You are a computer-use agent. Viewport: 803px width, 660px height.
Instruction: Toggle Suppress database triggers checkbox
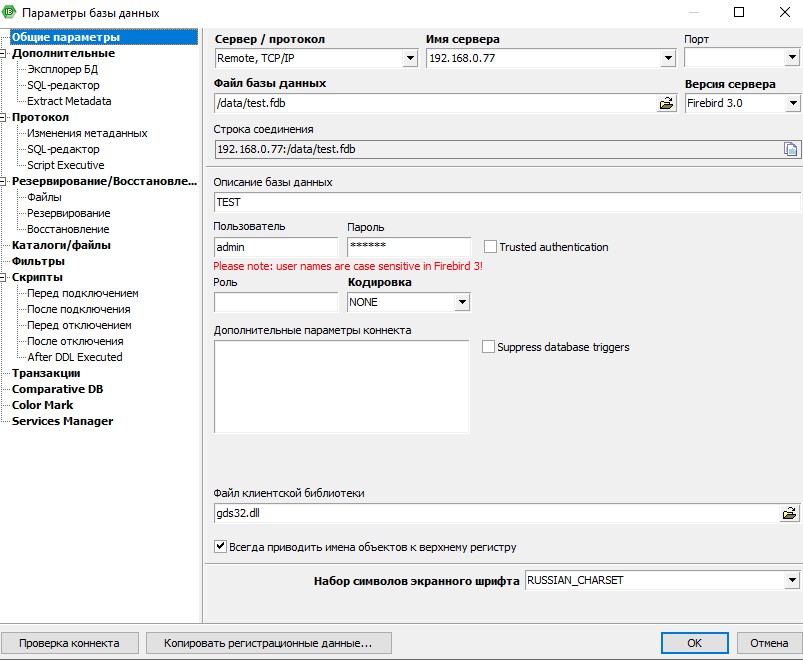(489, 347)
